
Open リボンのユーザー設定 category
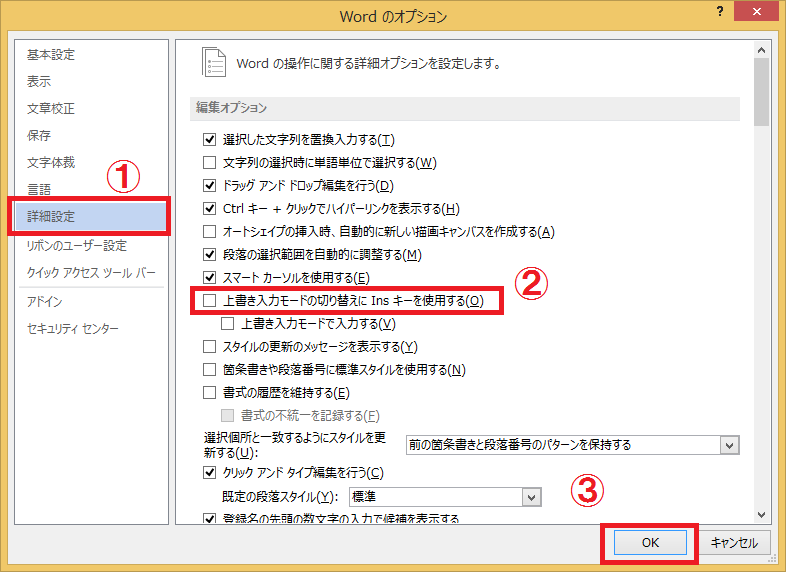pyautogui.click(x=76, y=246)
